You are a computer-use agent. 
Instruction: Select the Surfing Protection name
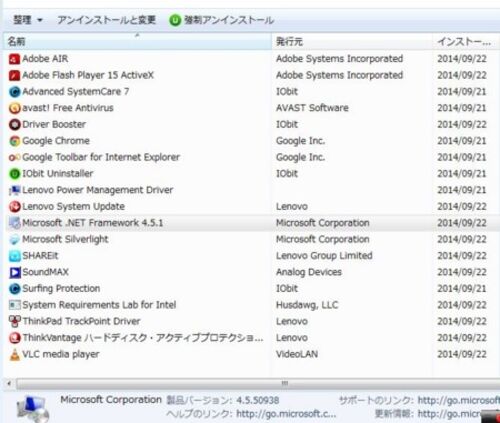click(61, 289)
